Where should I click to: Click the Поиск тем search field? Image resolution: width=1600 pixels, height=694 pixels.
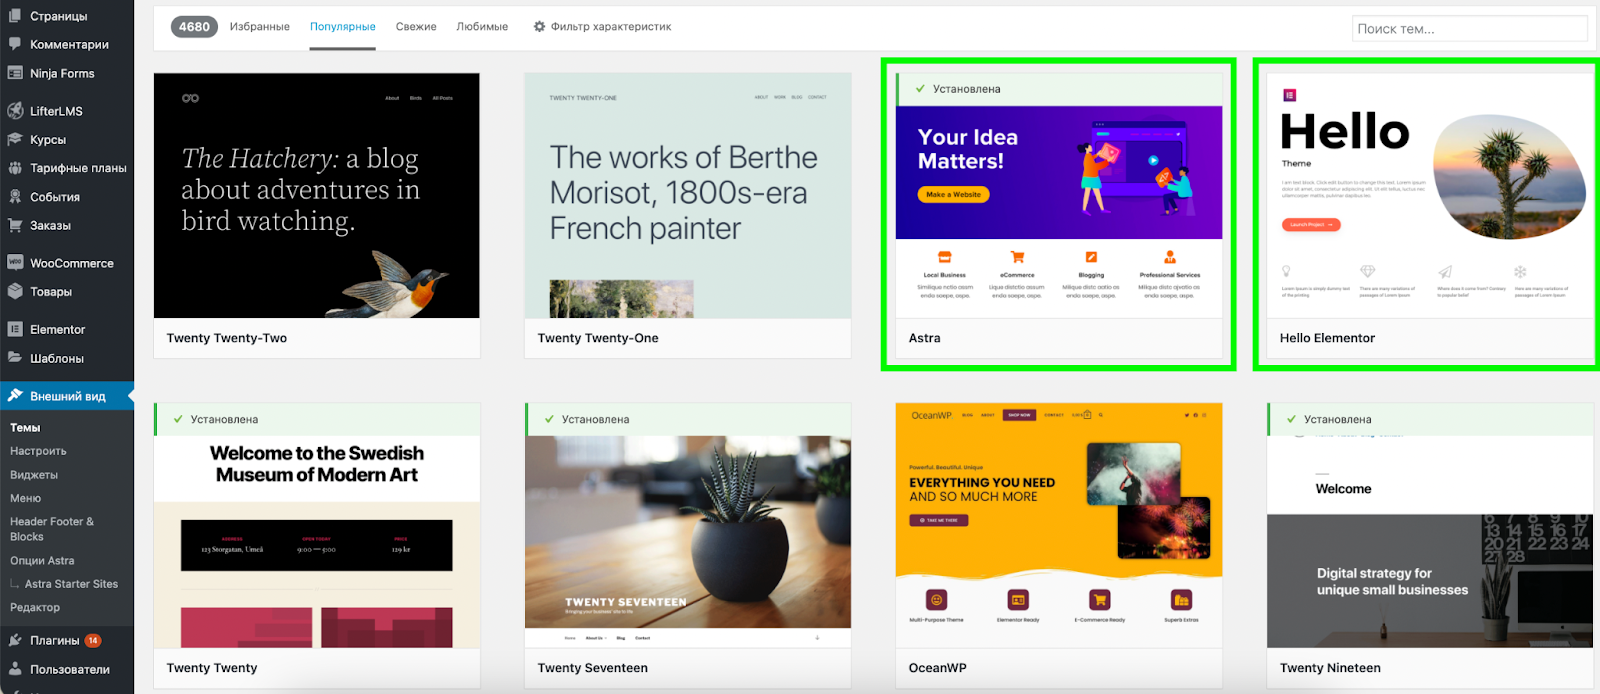pos(1470,29)
